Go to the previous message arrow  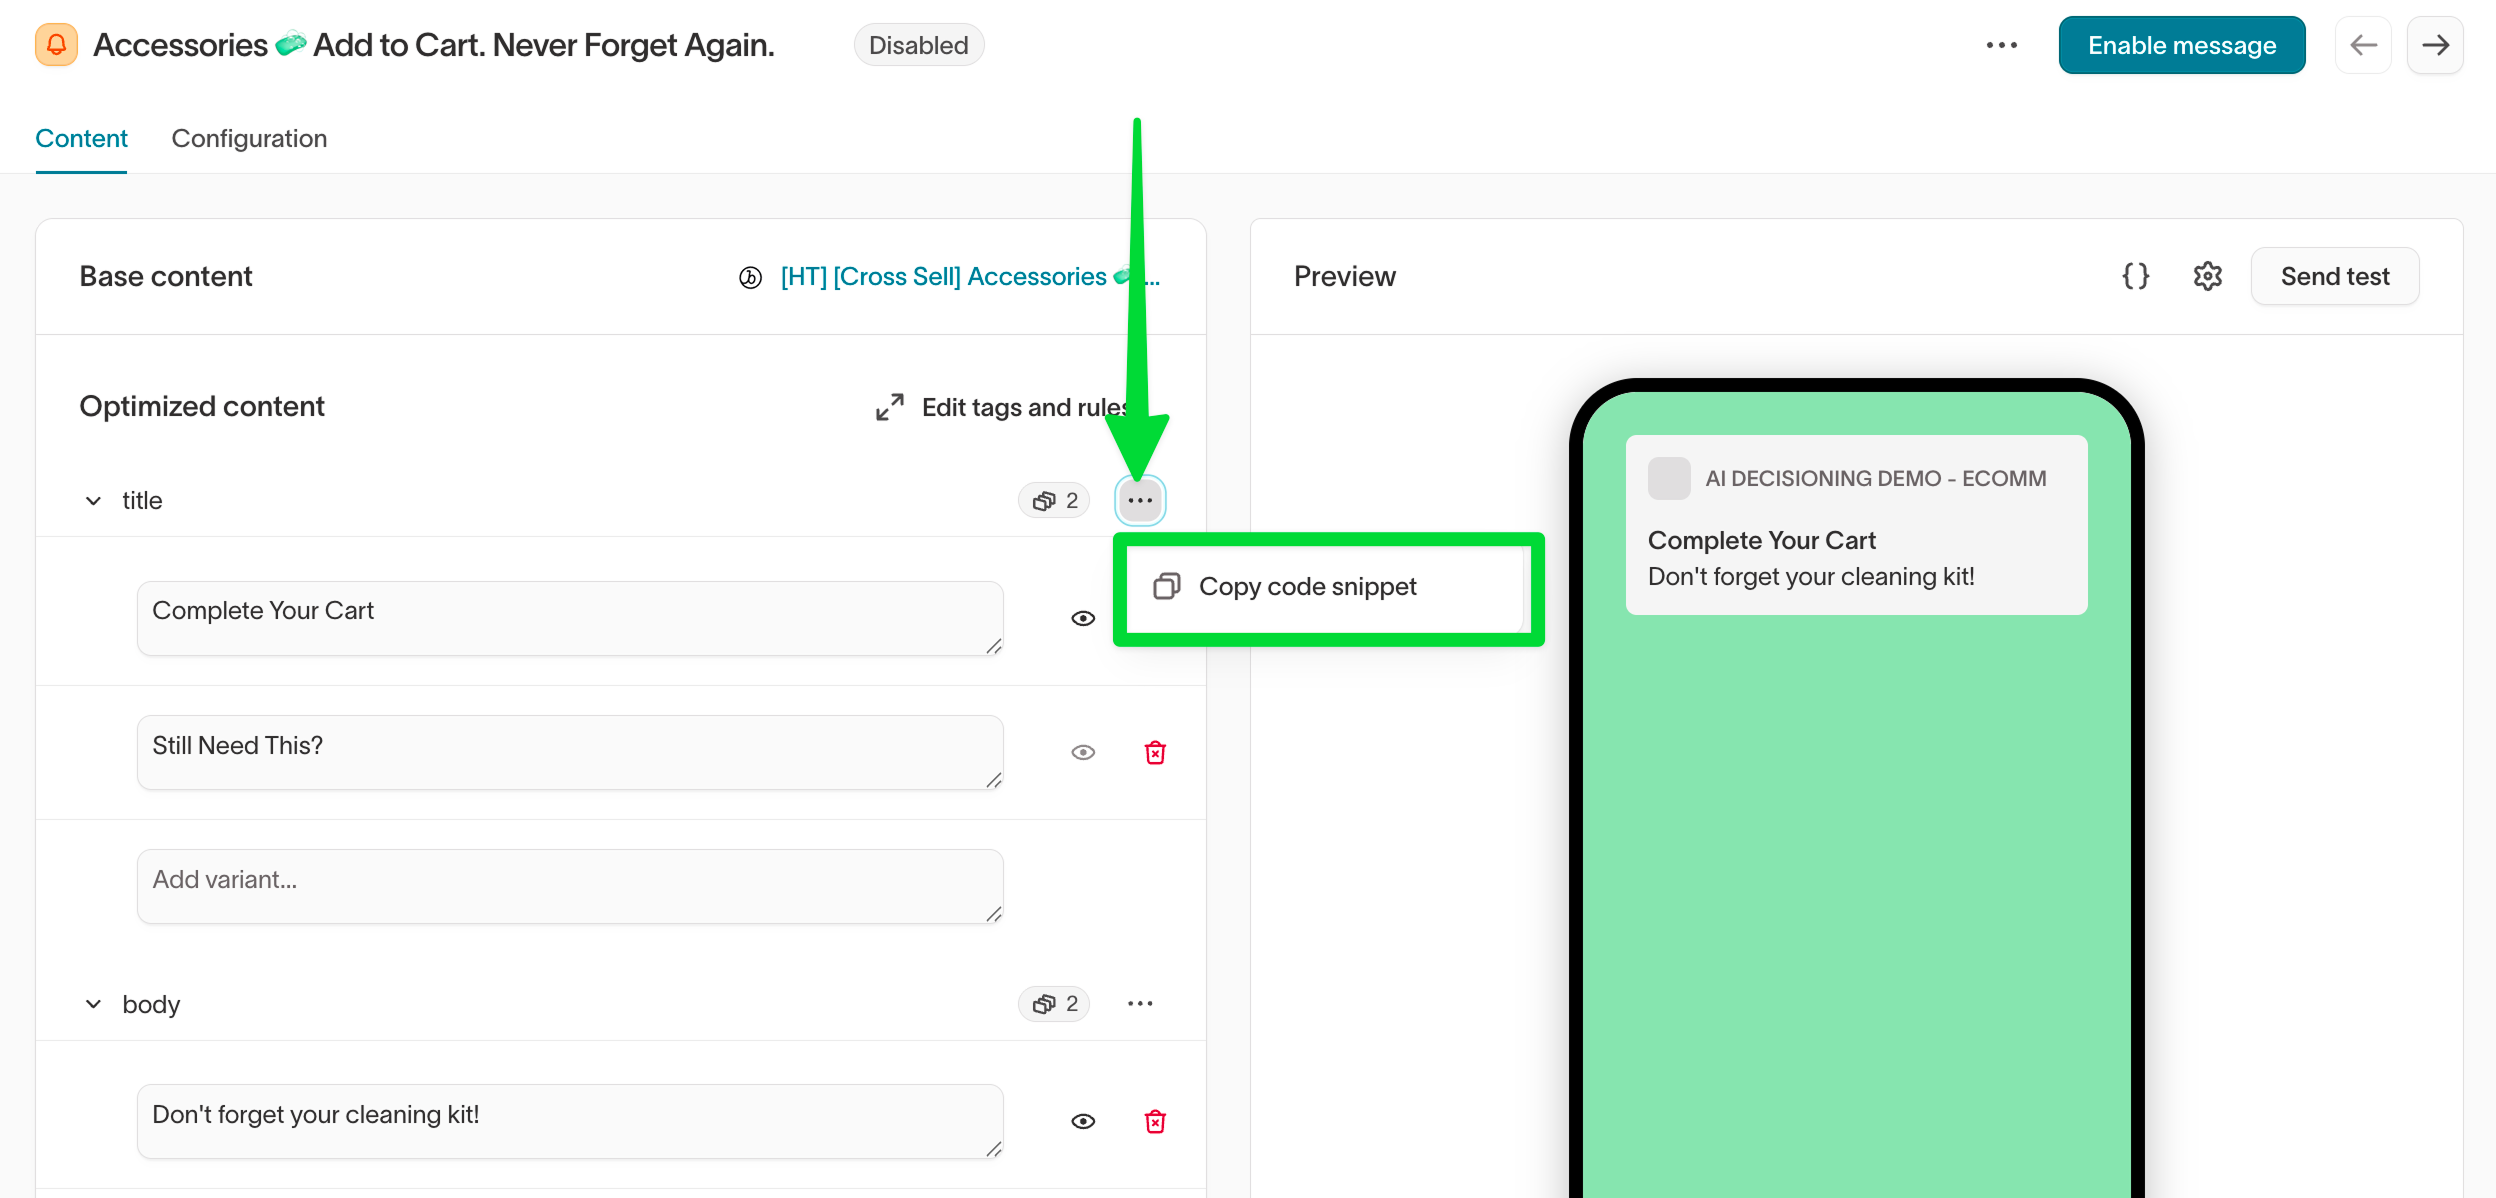click(x=2363, y=45)
